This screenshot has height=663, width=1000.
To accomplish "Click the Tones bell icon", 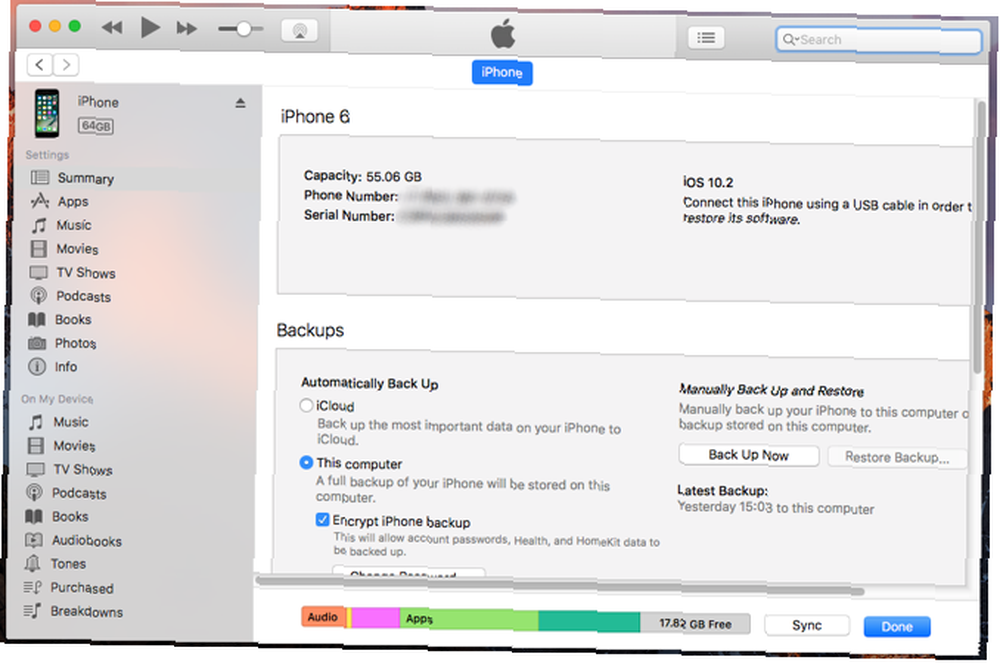I will [33, 564].
